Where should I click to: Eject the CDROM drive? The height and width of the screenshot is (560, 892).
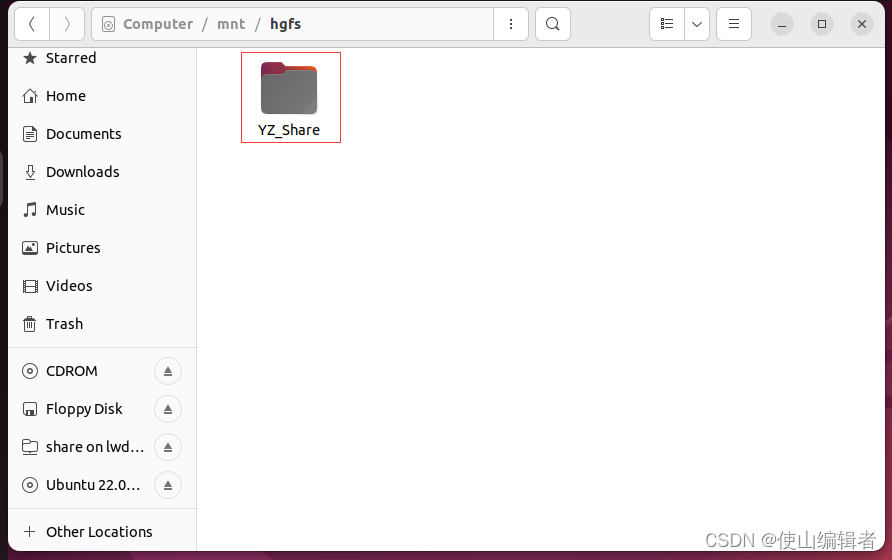pyautogui.click(x=168, y=371)
